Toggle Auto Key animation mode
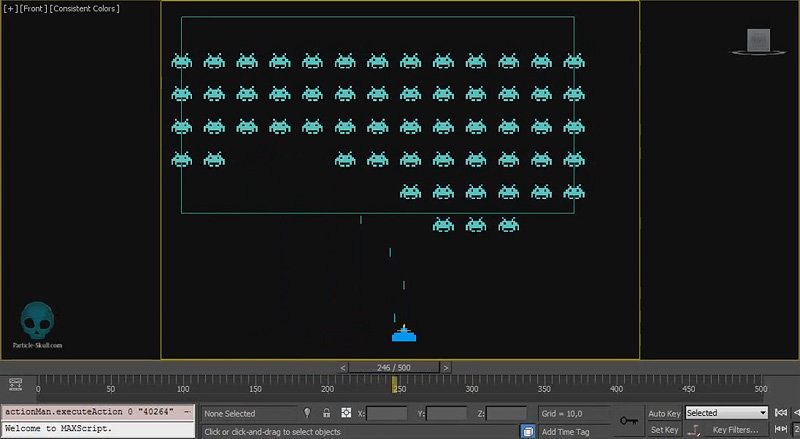This screenshot has height=439, width=800. pyautogui.click(x=664, y=413)
